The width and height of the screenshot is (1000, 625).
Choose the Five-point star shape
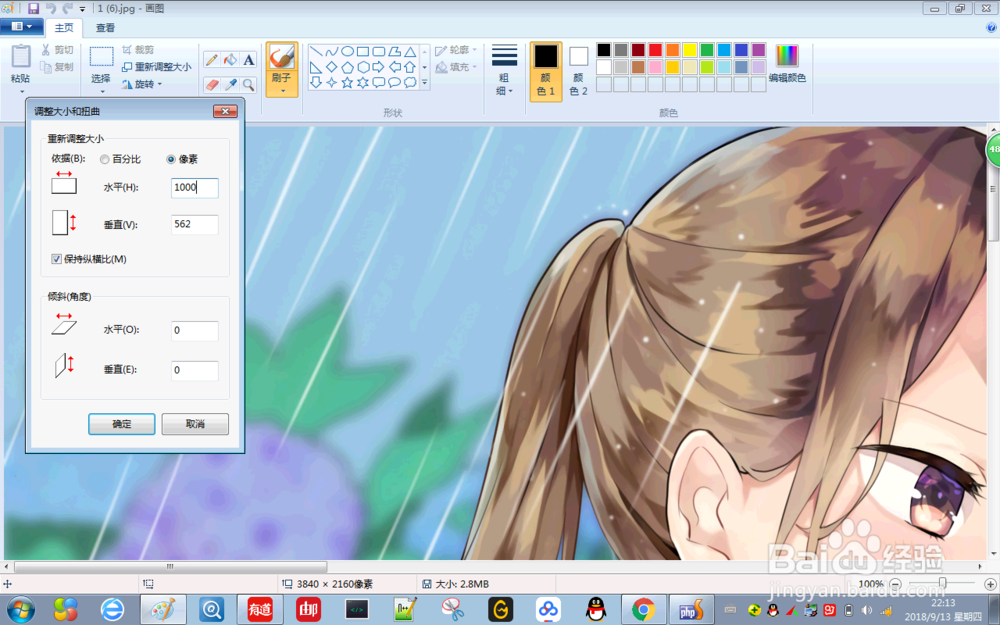348,82
